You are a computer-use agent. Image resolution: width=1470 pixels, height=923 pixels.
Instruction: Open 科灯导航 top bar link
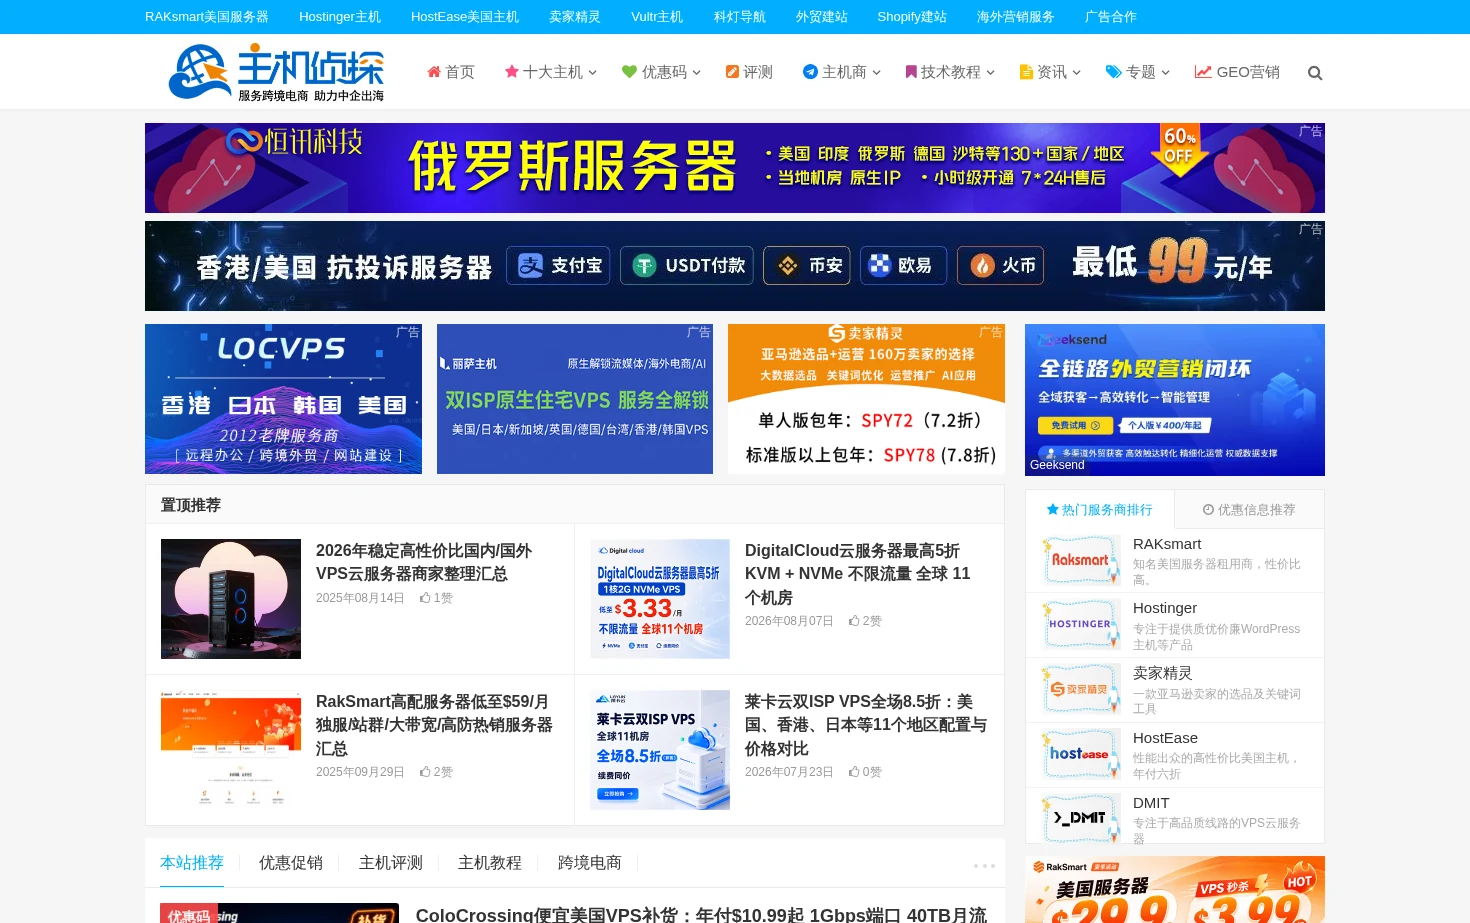740,17
